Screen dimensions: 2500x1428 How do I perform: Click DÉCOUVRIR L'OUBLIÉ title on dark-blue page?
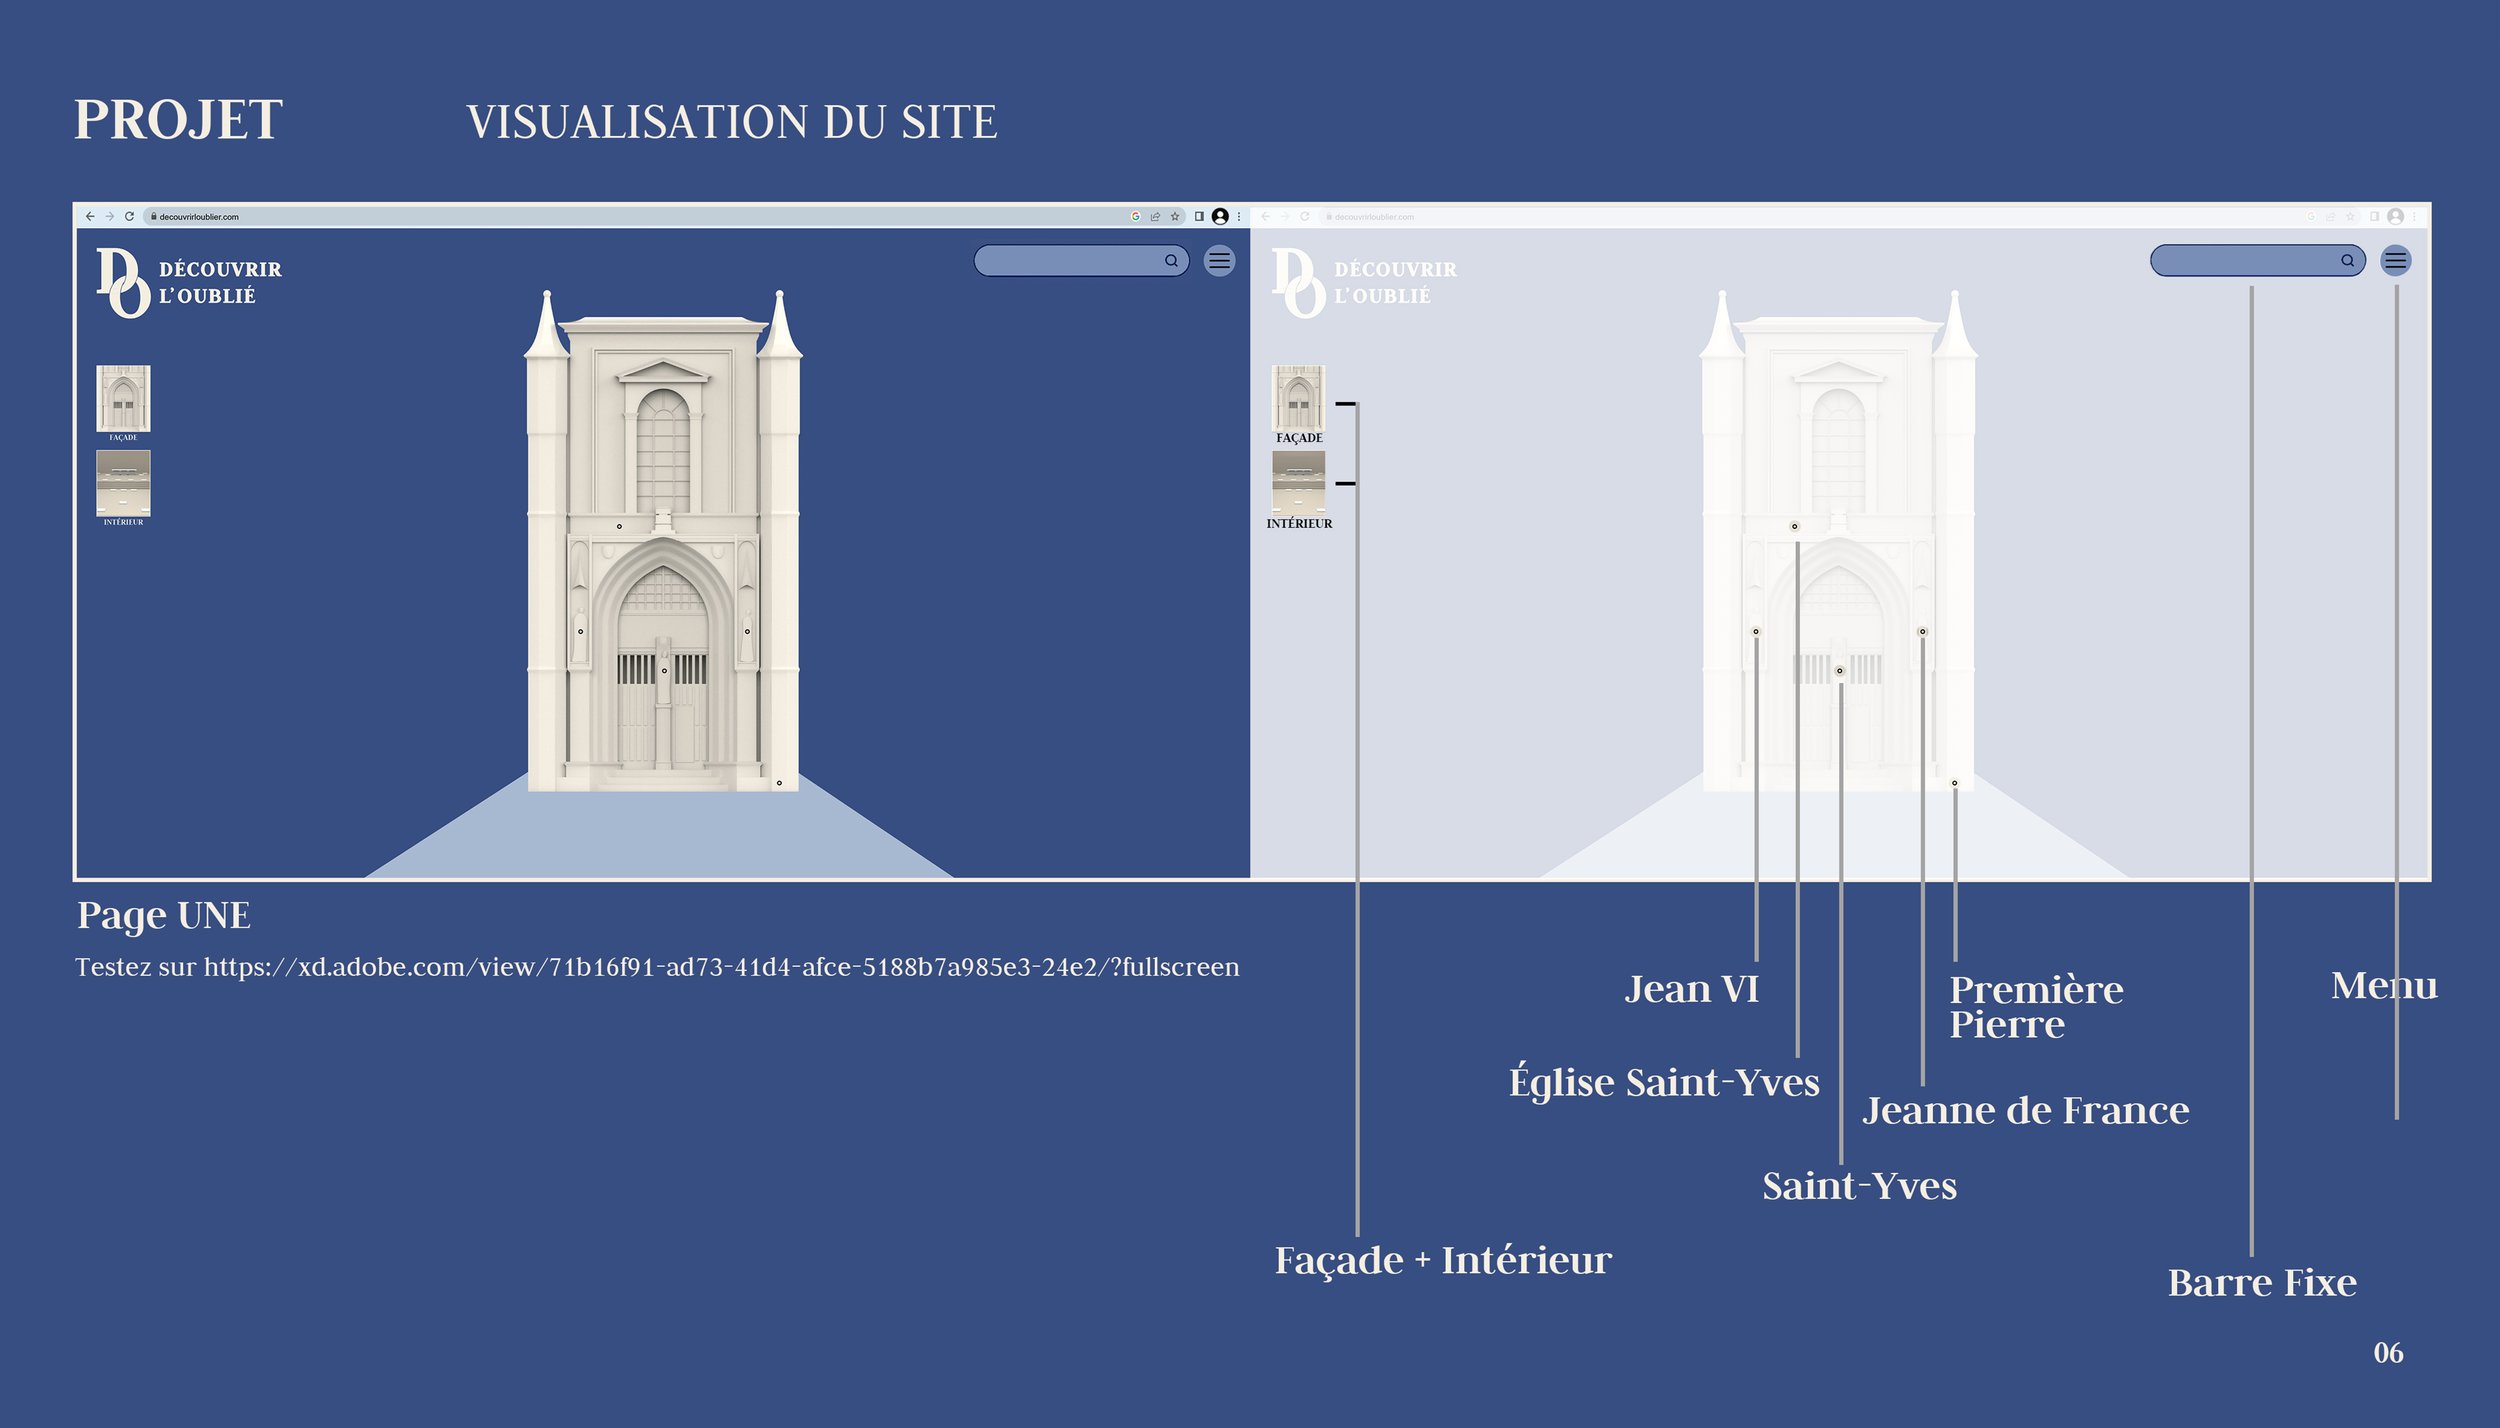pos(220,283)
